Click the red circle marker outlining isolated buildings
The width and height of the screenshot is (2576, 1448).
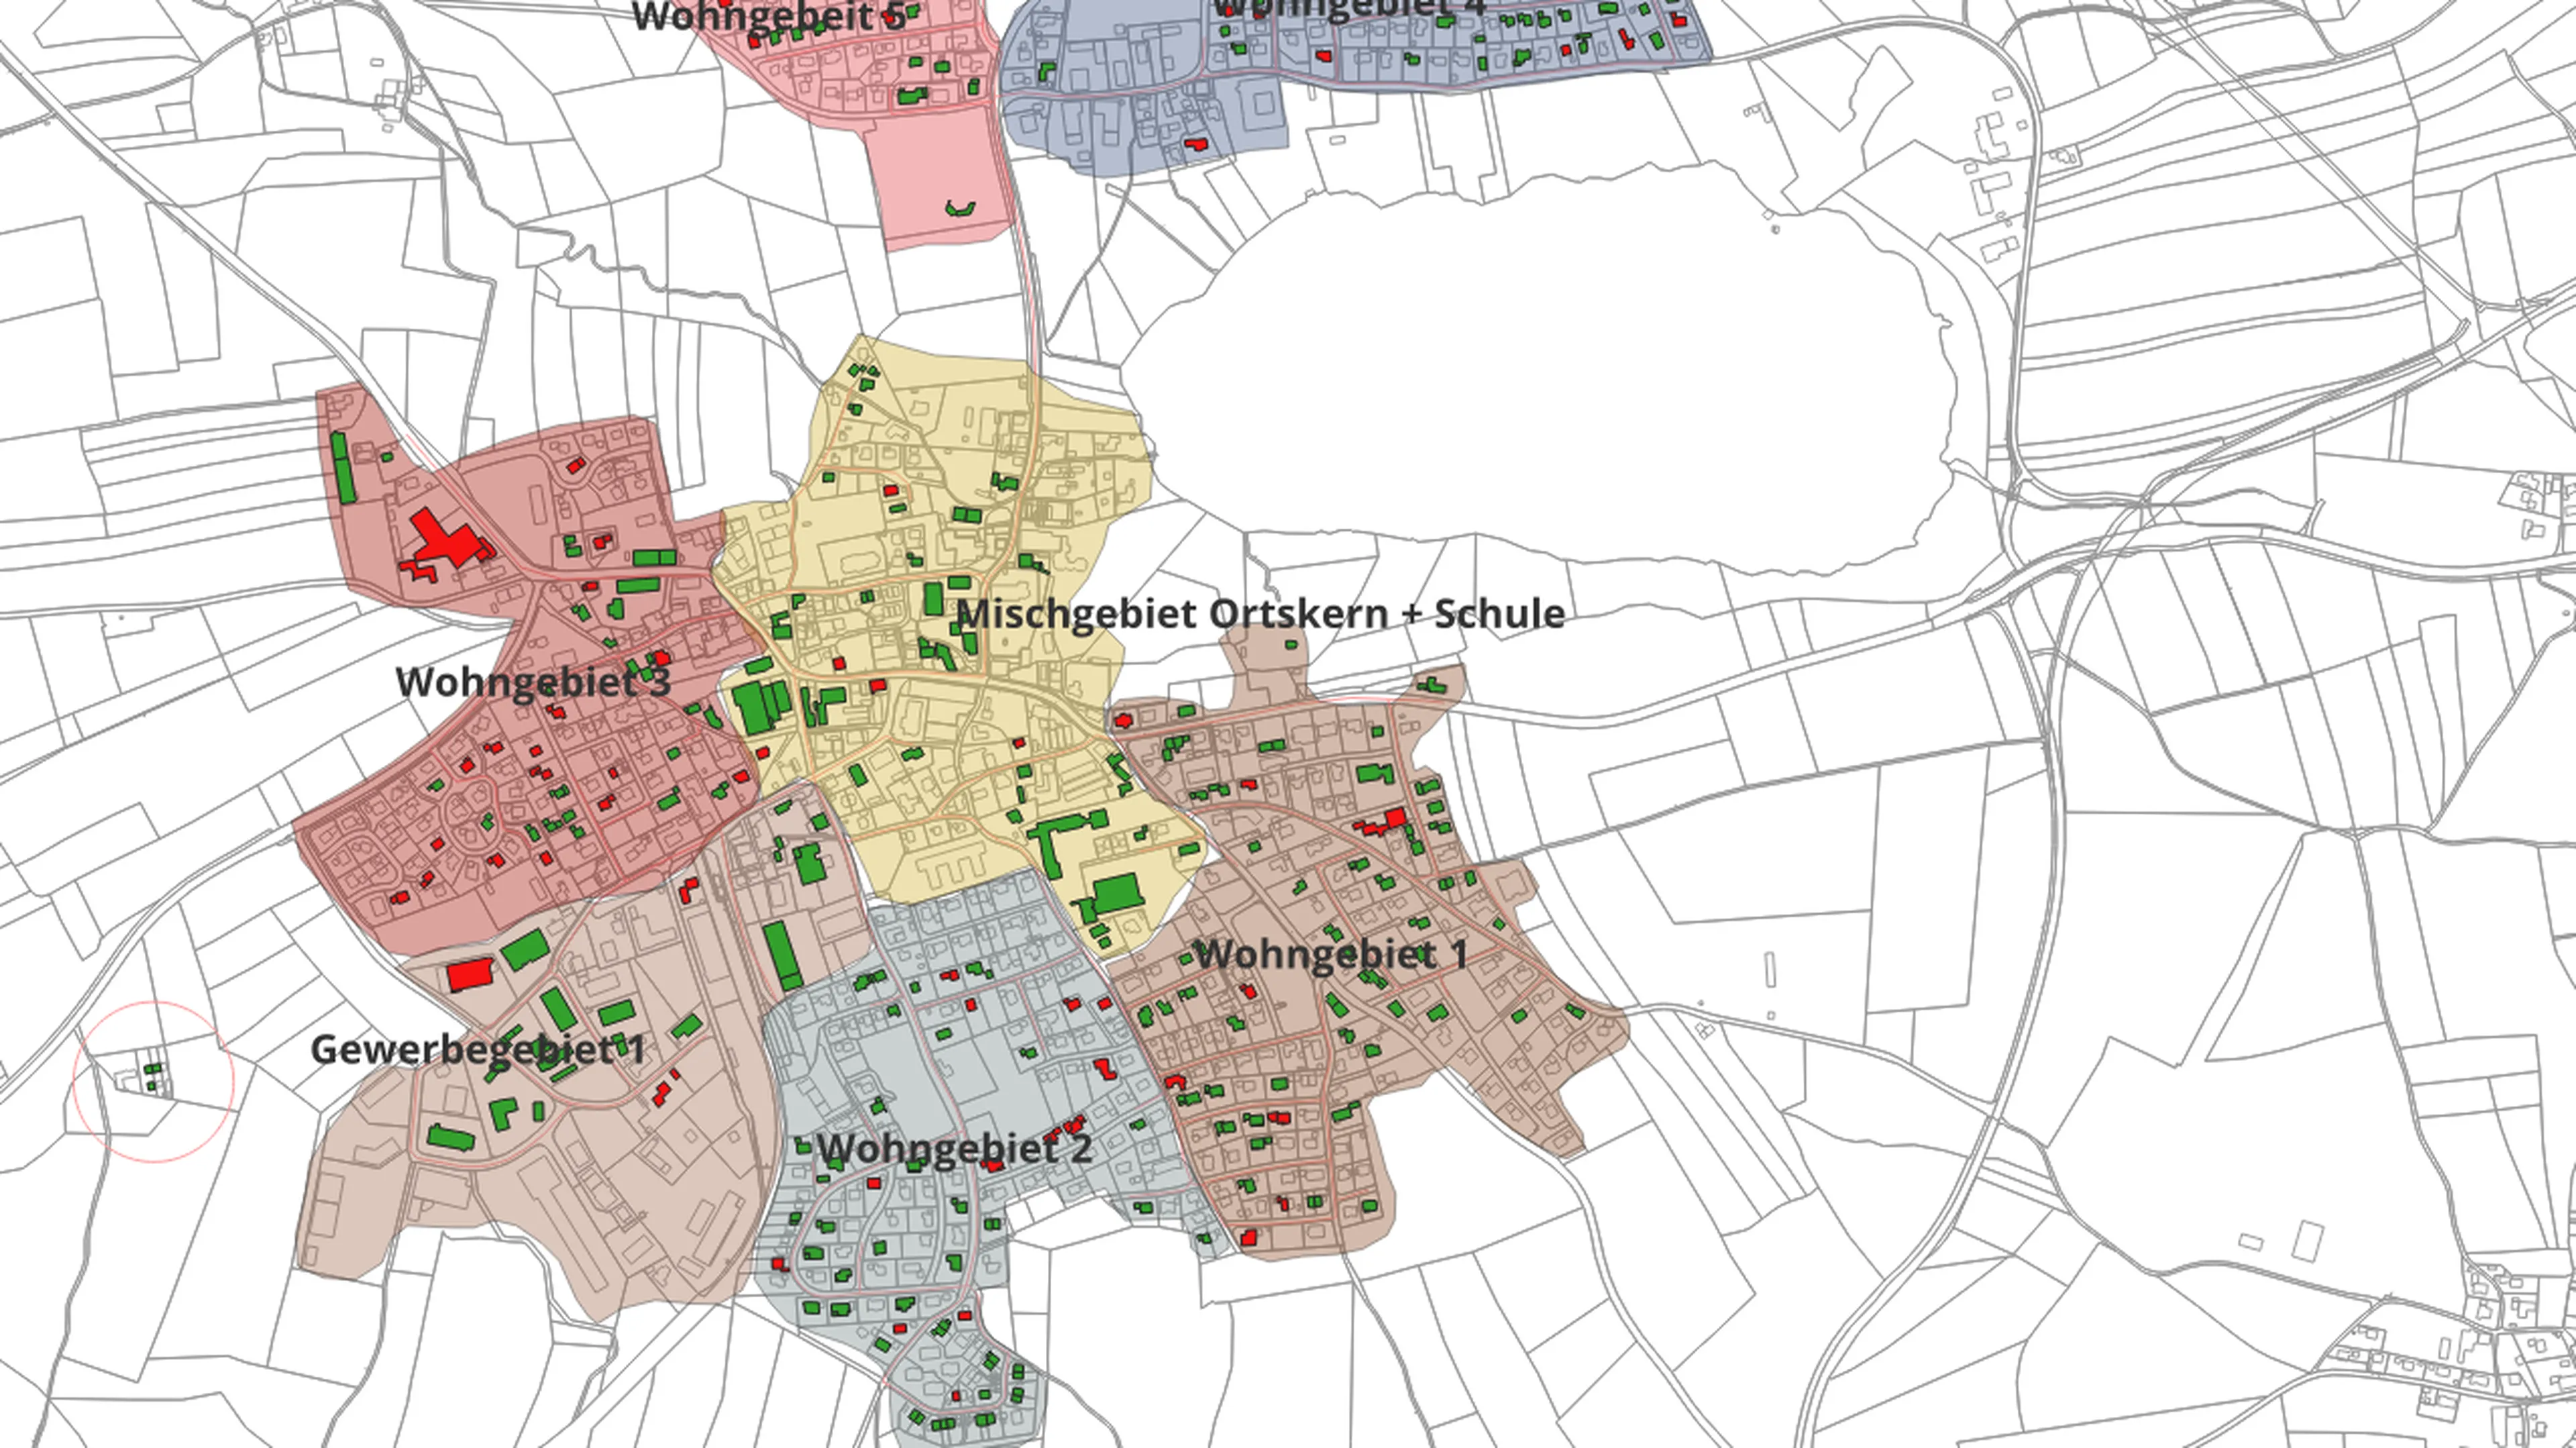click(153, 1081)
